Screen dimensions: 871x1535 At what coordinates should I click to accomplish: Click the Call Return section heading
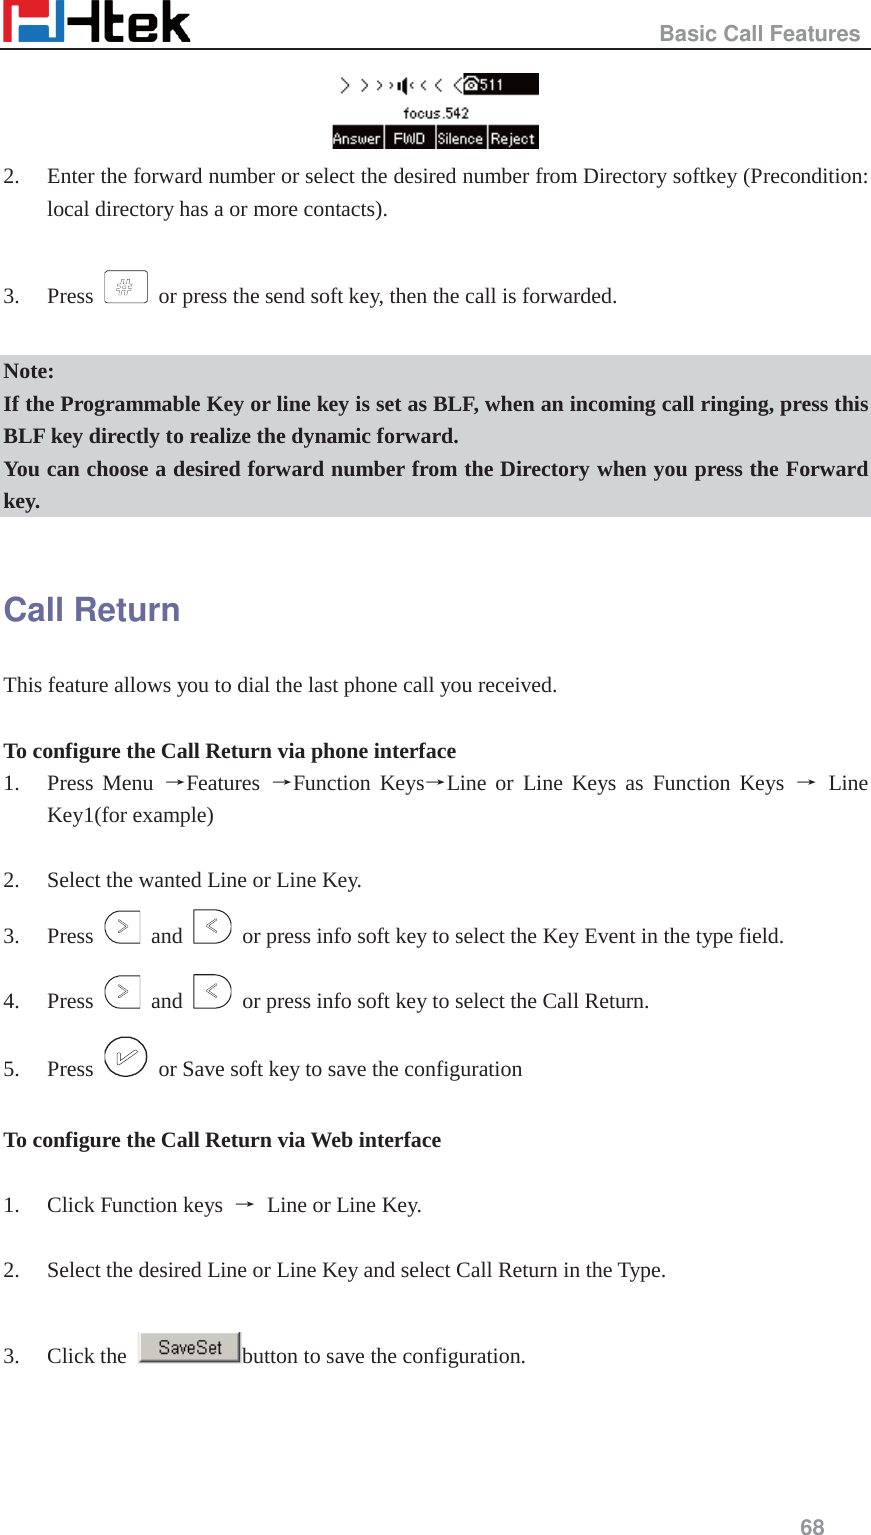pyautogui.click(x=93, y=609)
